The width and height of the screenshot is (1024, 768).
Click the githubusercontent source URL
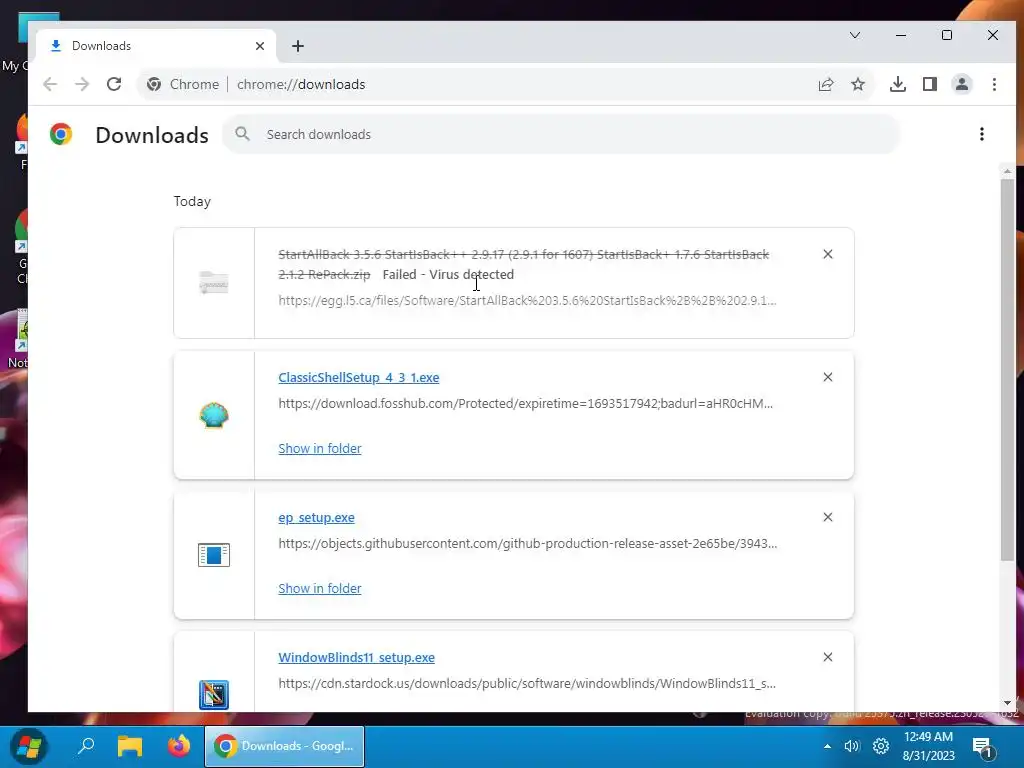click(528, 543)
